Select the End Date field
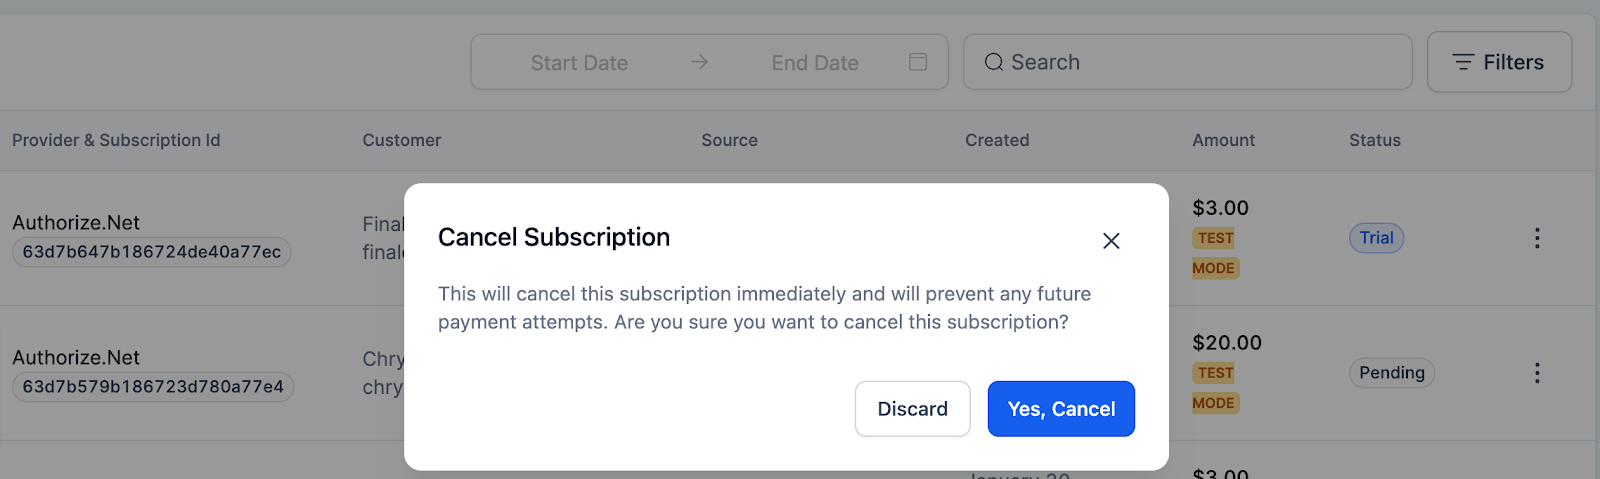The width and height of the screenshot is (1600, 479). [x=815, y=63]
